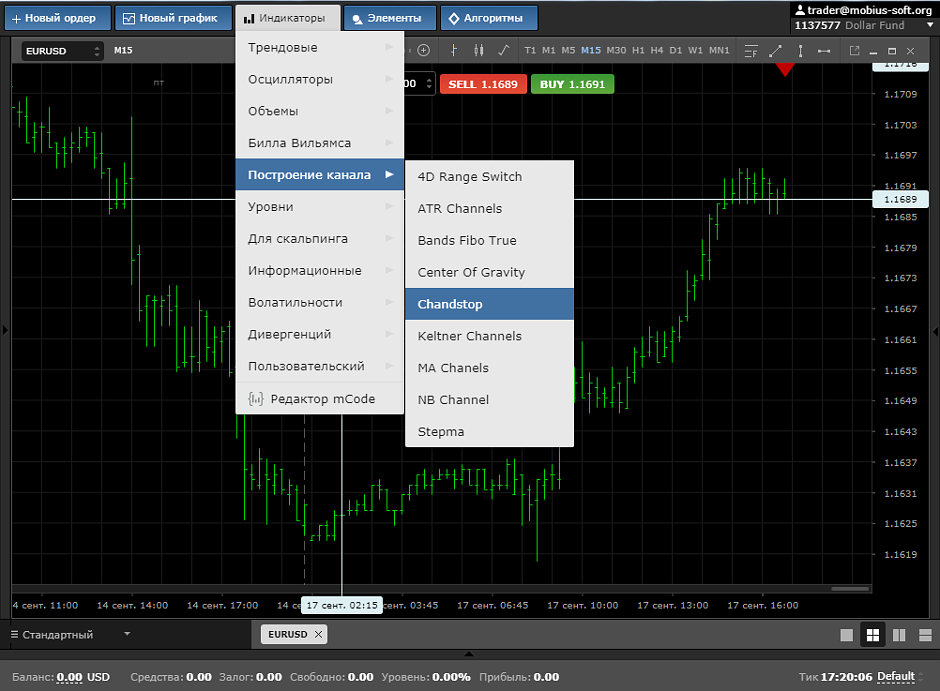This screenshot has height=691, width=940.
Task: Set timeframe to W1
Action: pos(695,50)
